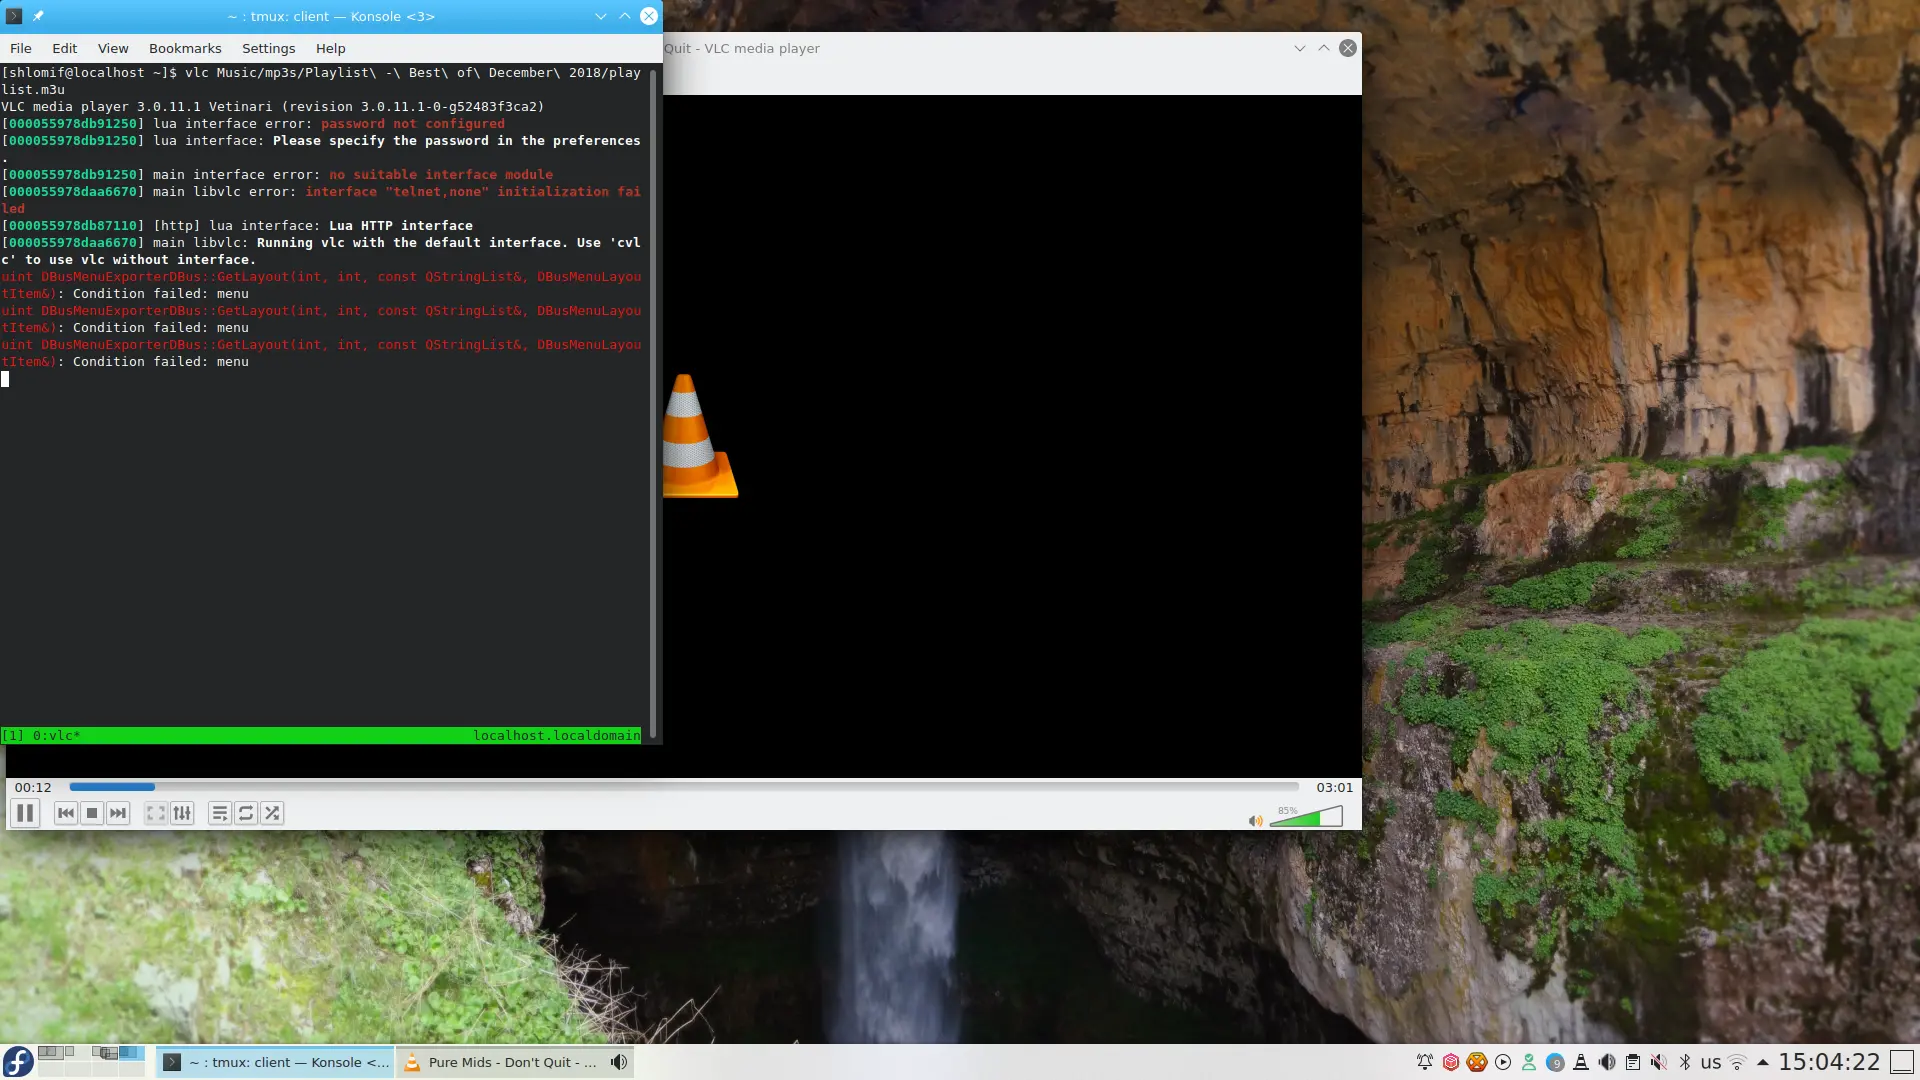
Task: Open Konsole Edit menu
Action: pyautogui.click(x=64, y=48)
